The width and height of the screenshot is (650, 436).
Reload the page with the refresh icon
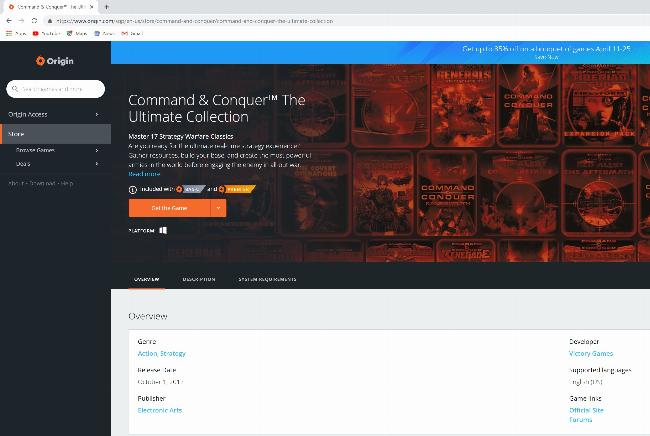click(x=34, y=21)
